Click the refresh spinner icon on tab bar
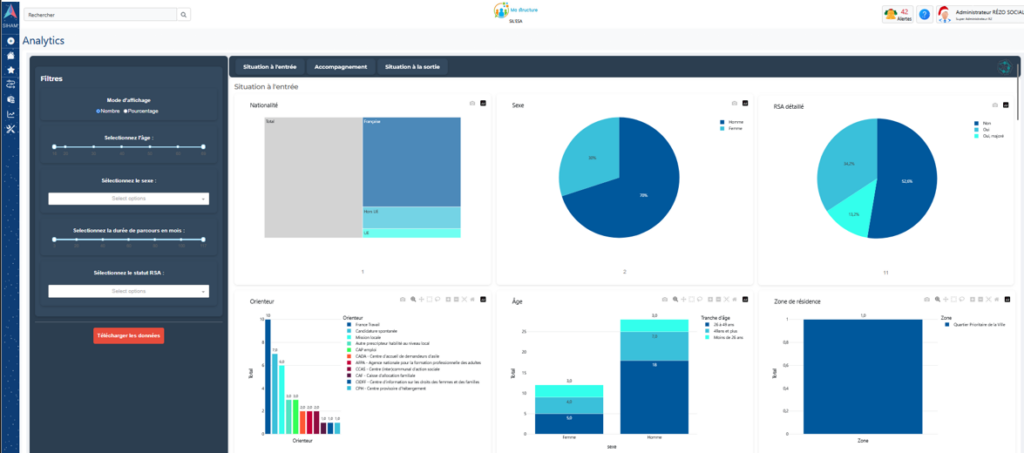 1003,67
